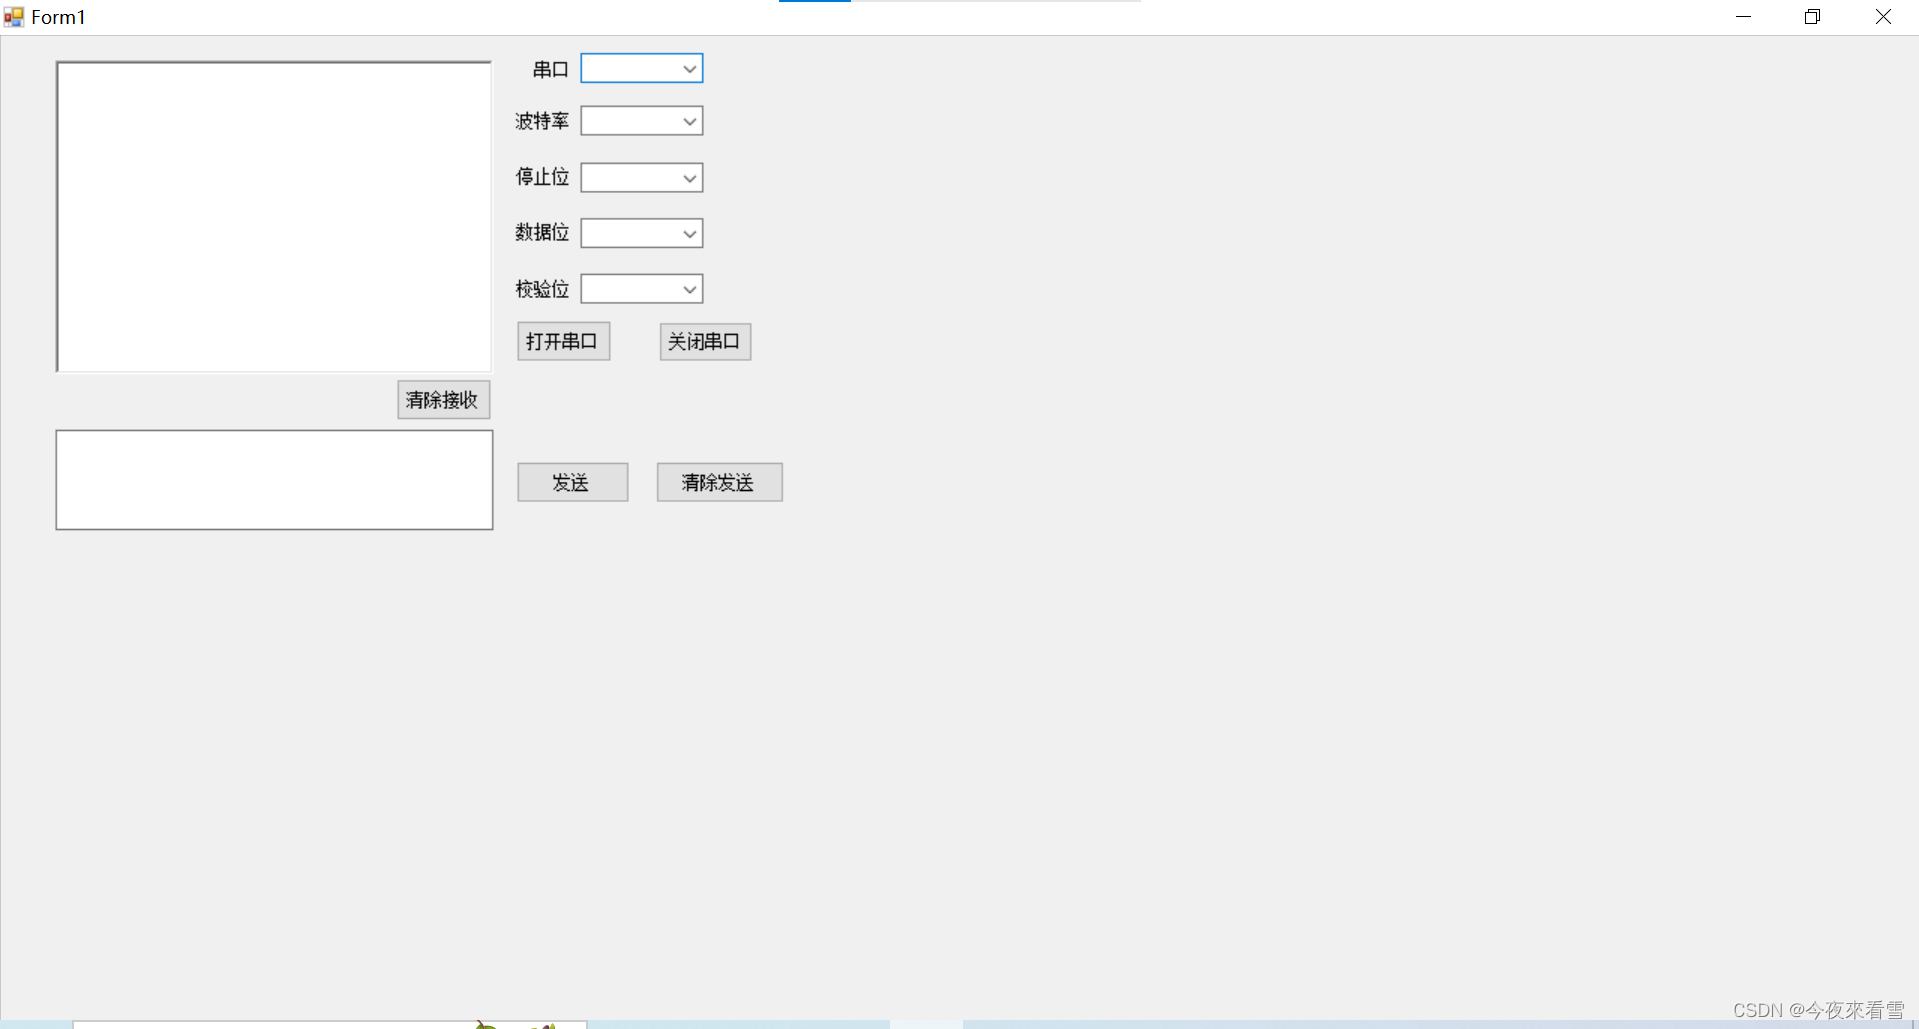Click the 校验位 label text

(x=542, y=289)
